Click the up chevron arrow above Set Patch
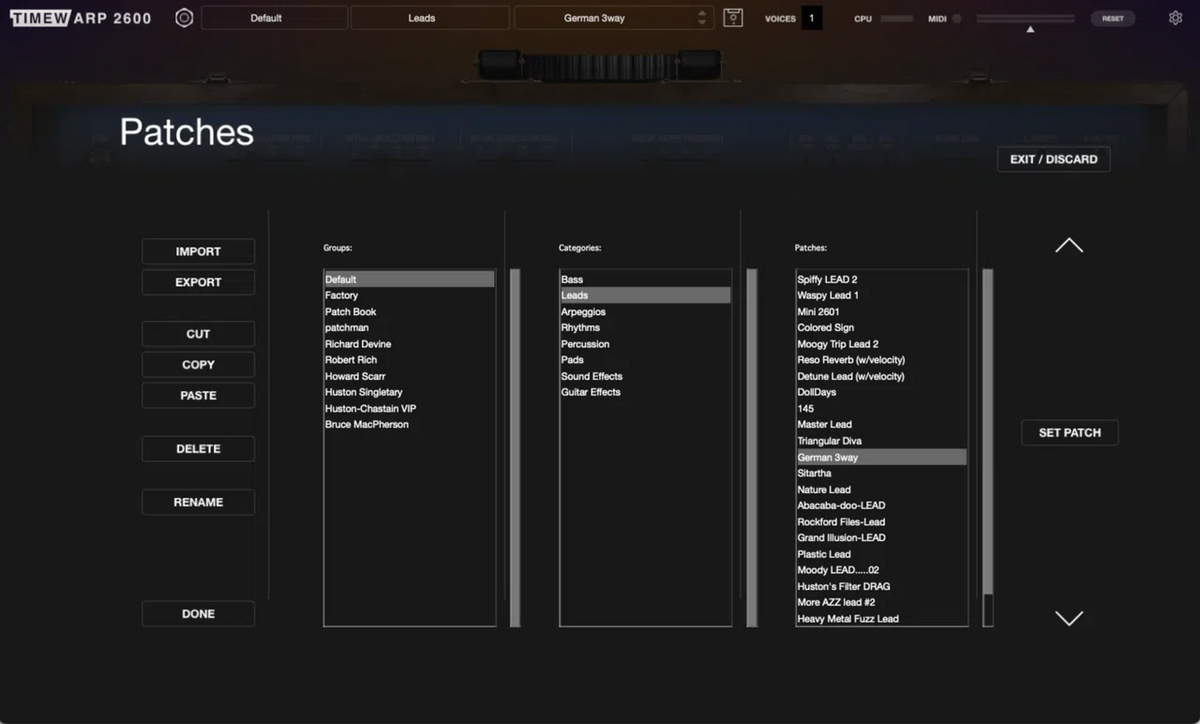The image size is (1200, 724). tap(1069, 246)
